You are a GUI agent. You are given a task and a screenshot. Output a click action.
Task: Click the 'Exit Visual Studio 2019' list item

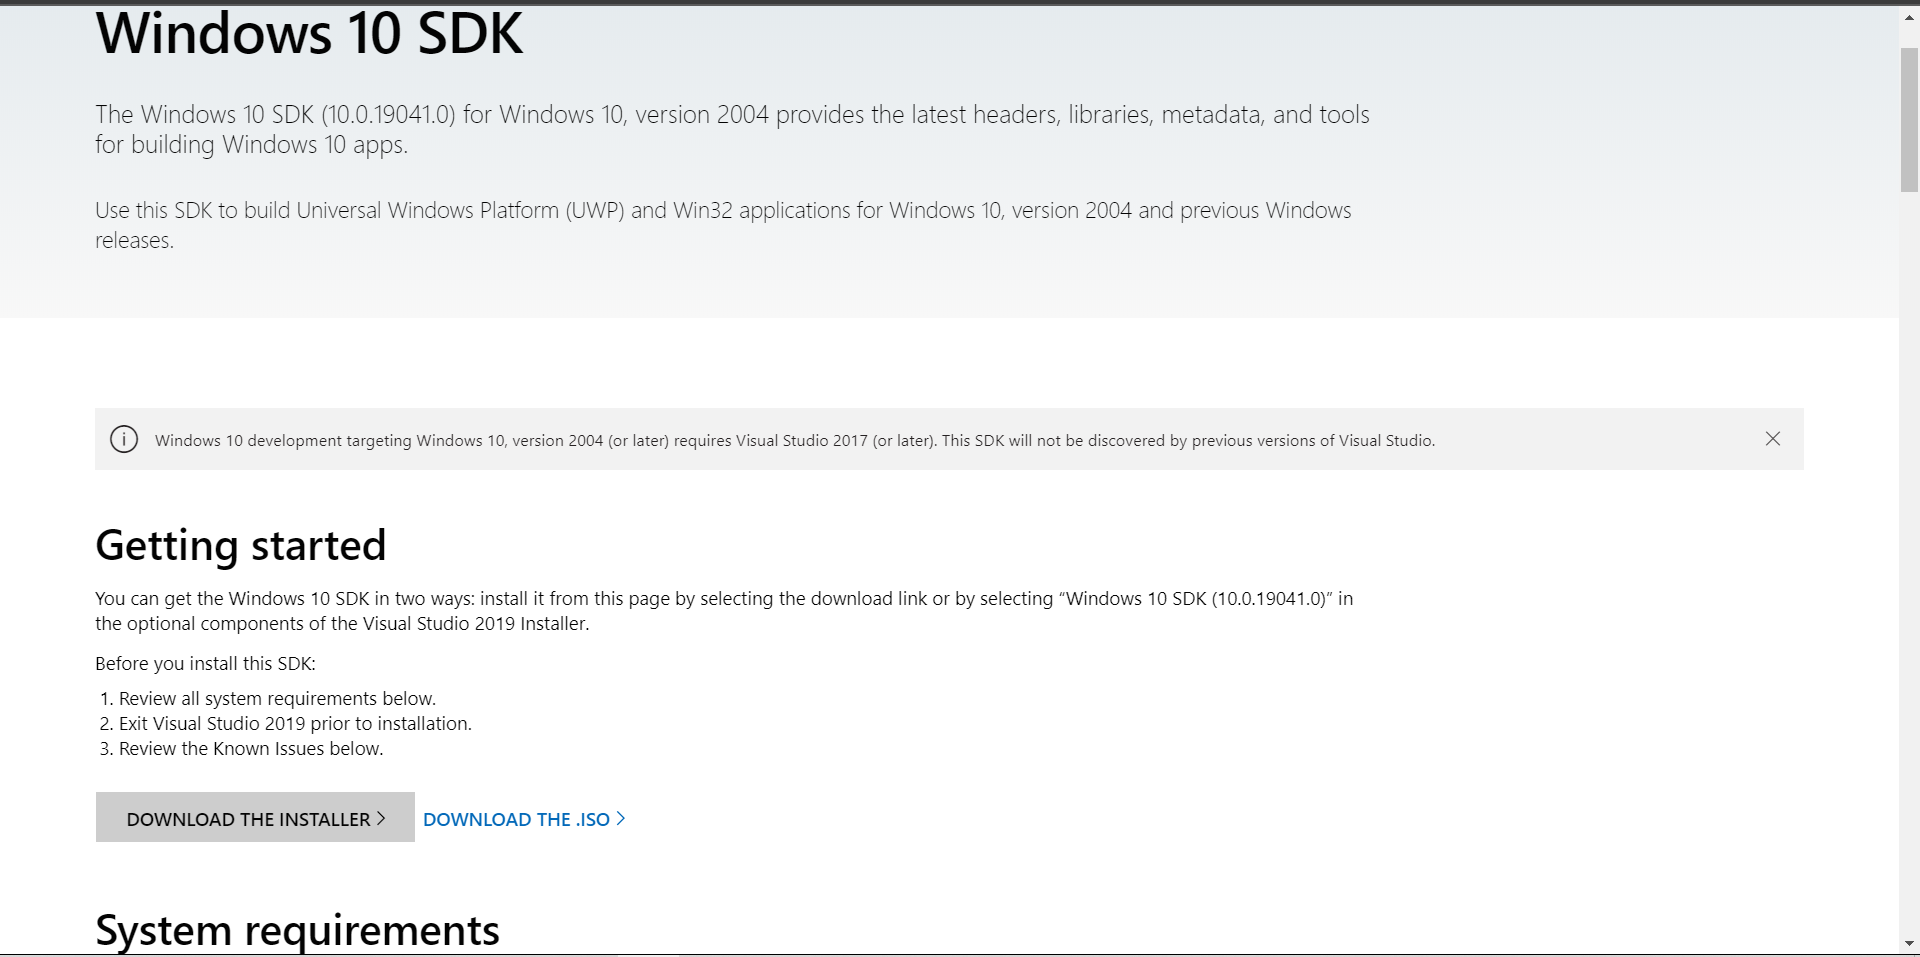[x=295, y=723]
